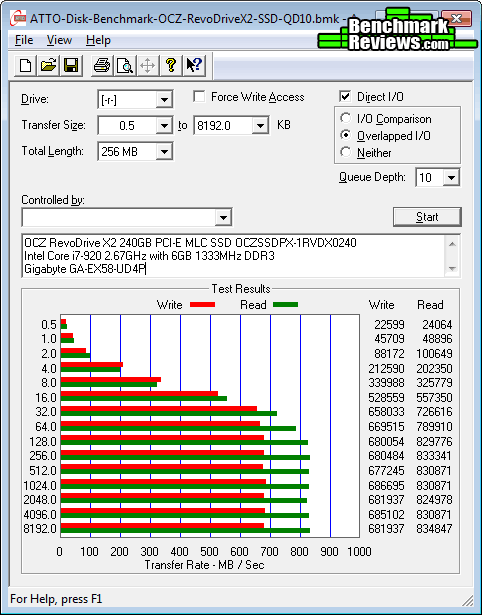Click the 16.0 transfer size row label
This screenshot has width=482, height=615.
pyautogui.click(x=45, y=398)
